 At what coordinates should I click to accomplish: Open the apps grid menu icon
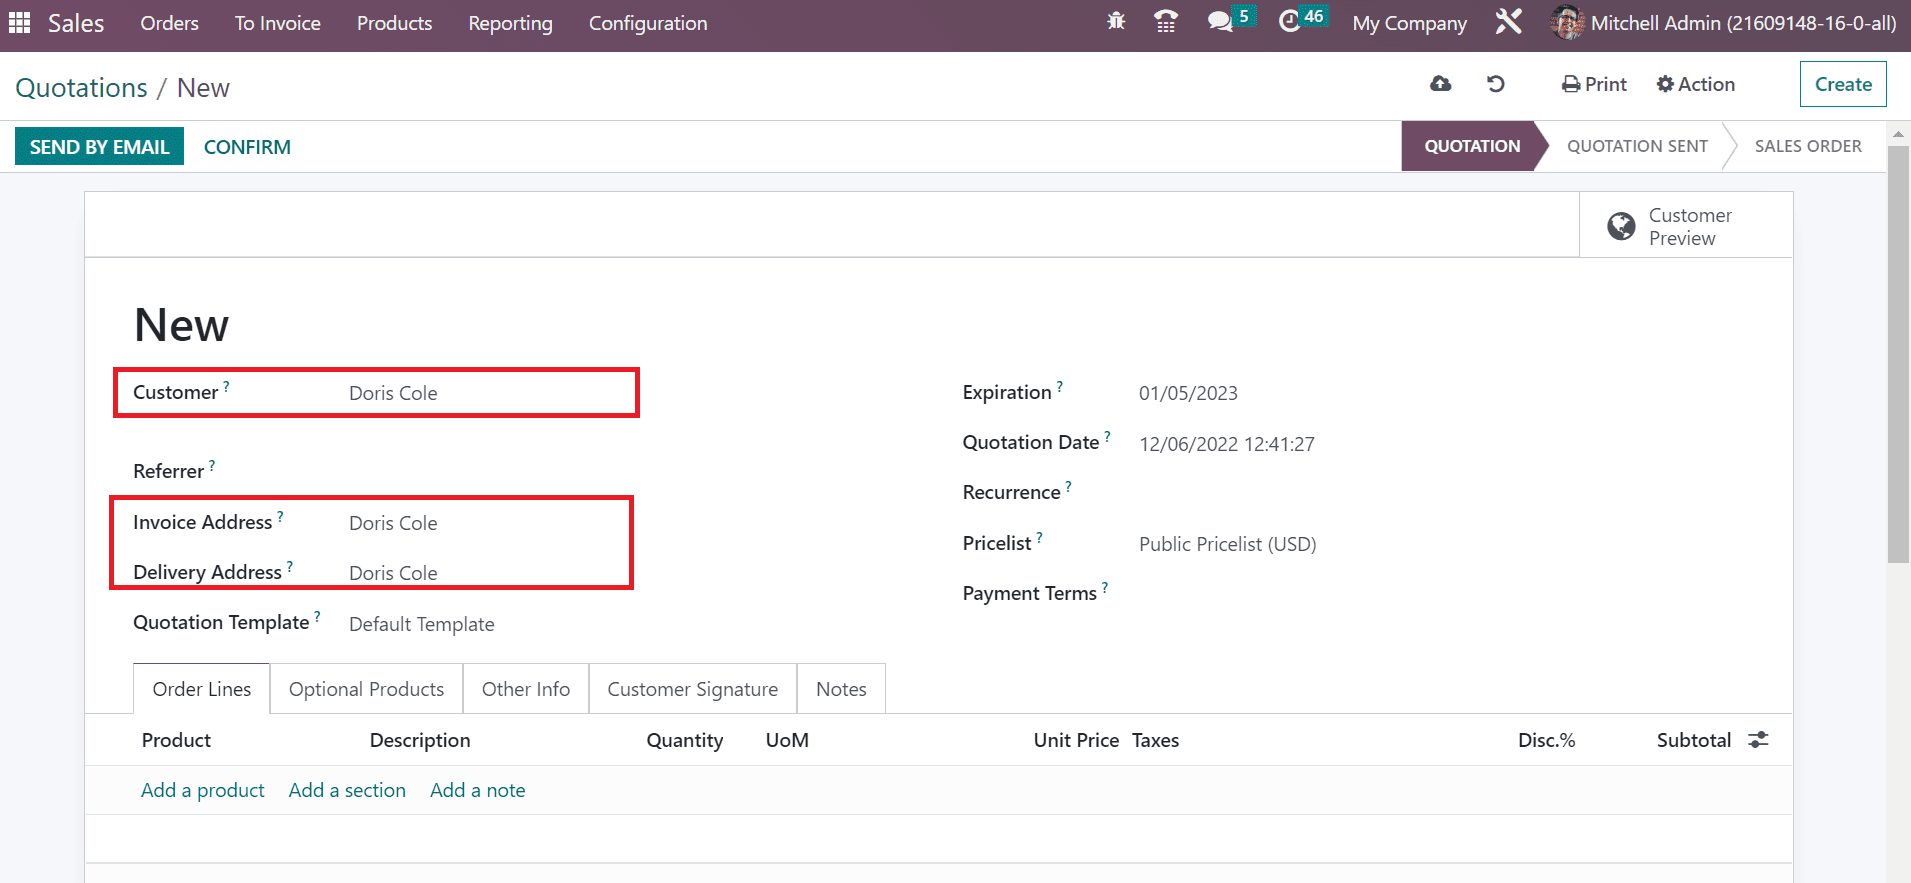[20, 22]
